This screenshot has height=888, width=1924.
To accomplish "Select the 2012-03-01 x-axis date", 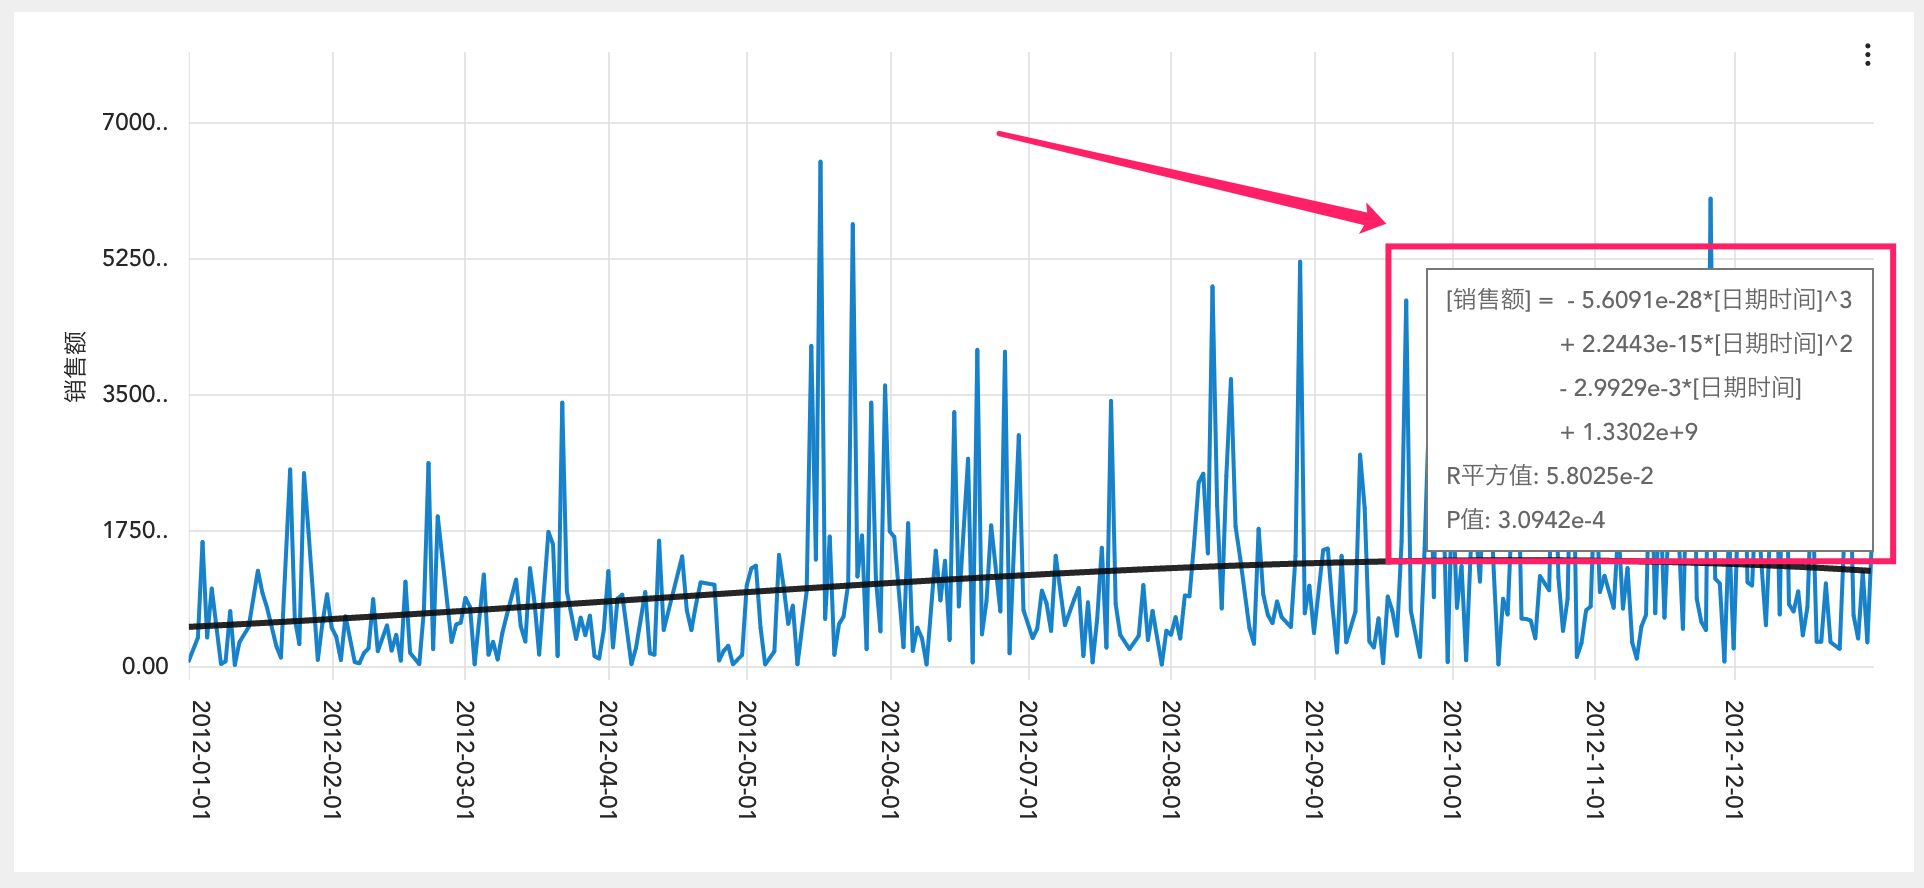I will point(465,759).
